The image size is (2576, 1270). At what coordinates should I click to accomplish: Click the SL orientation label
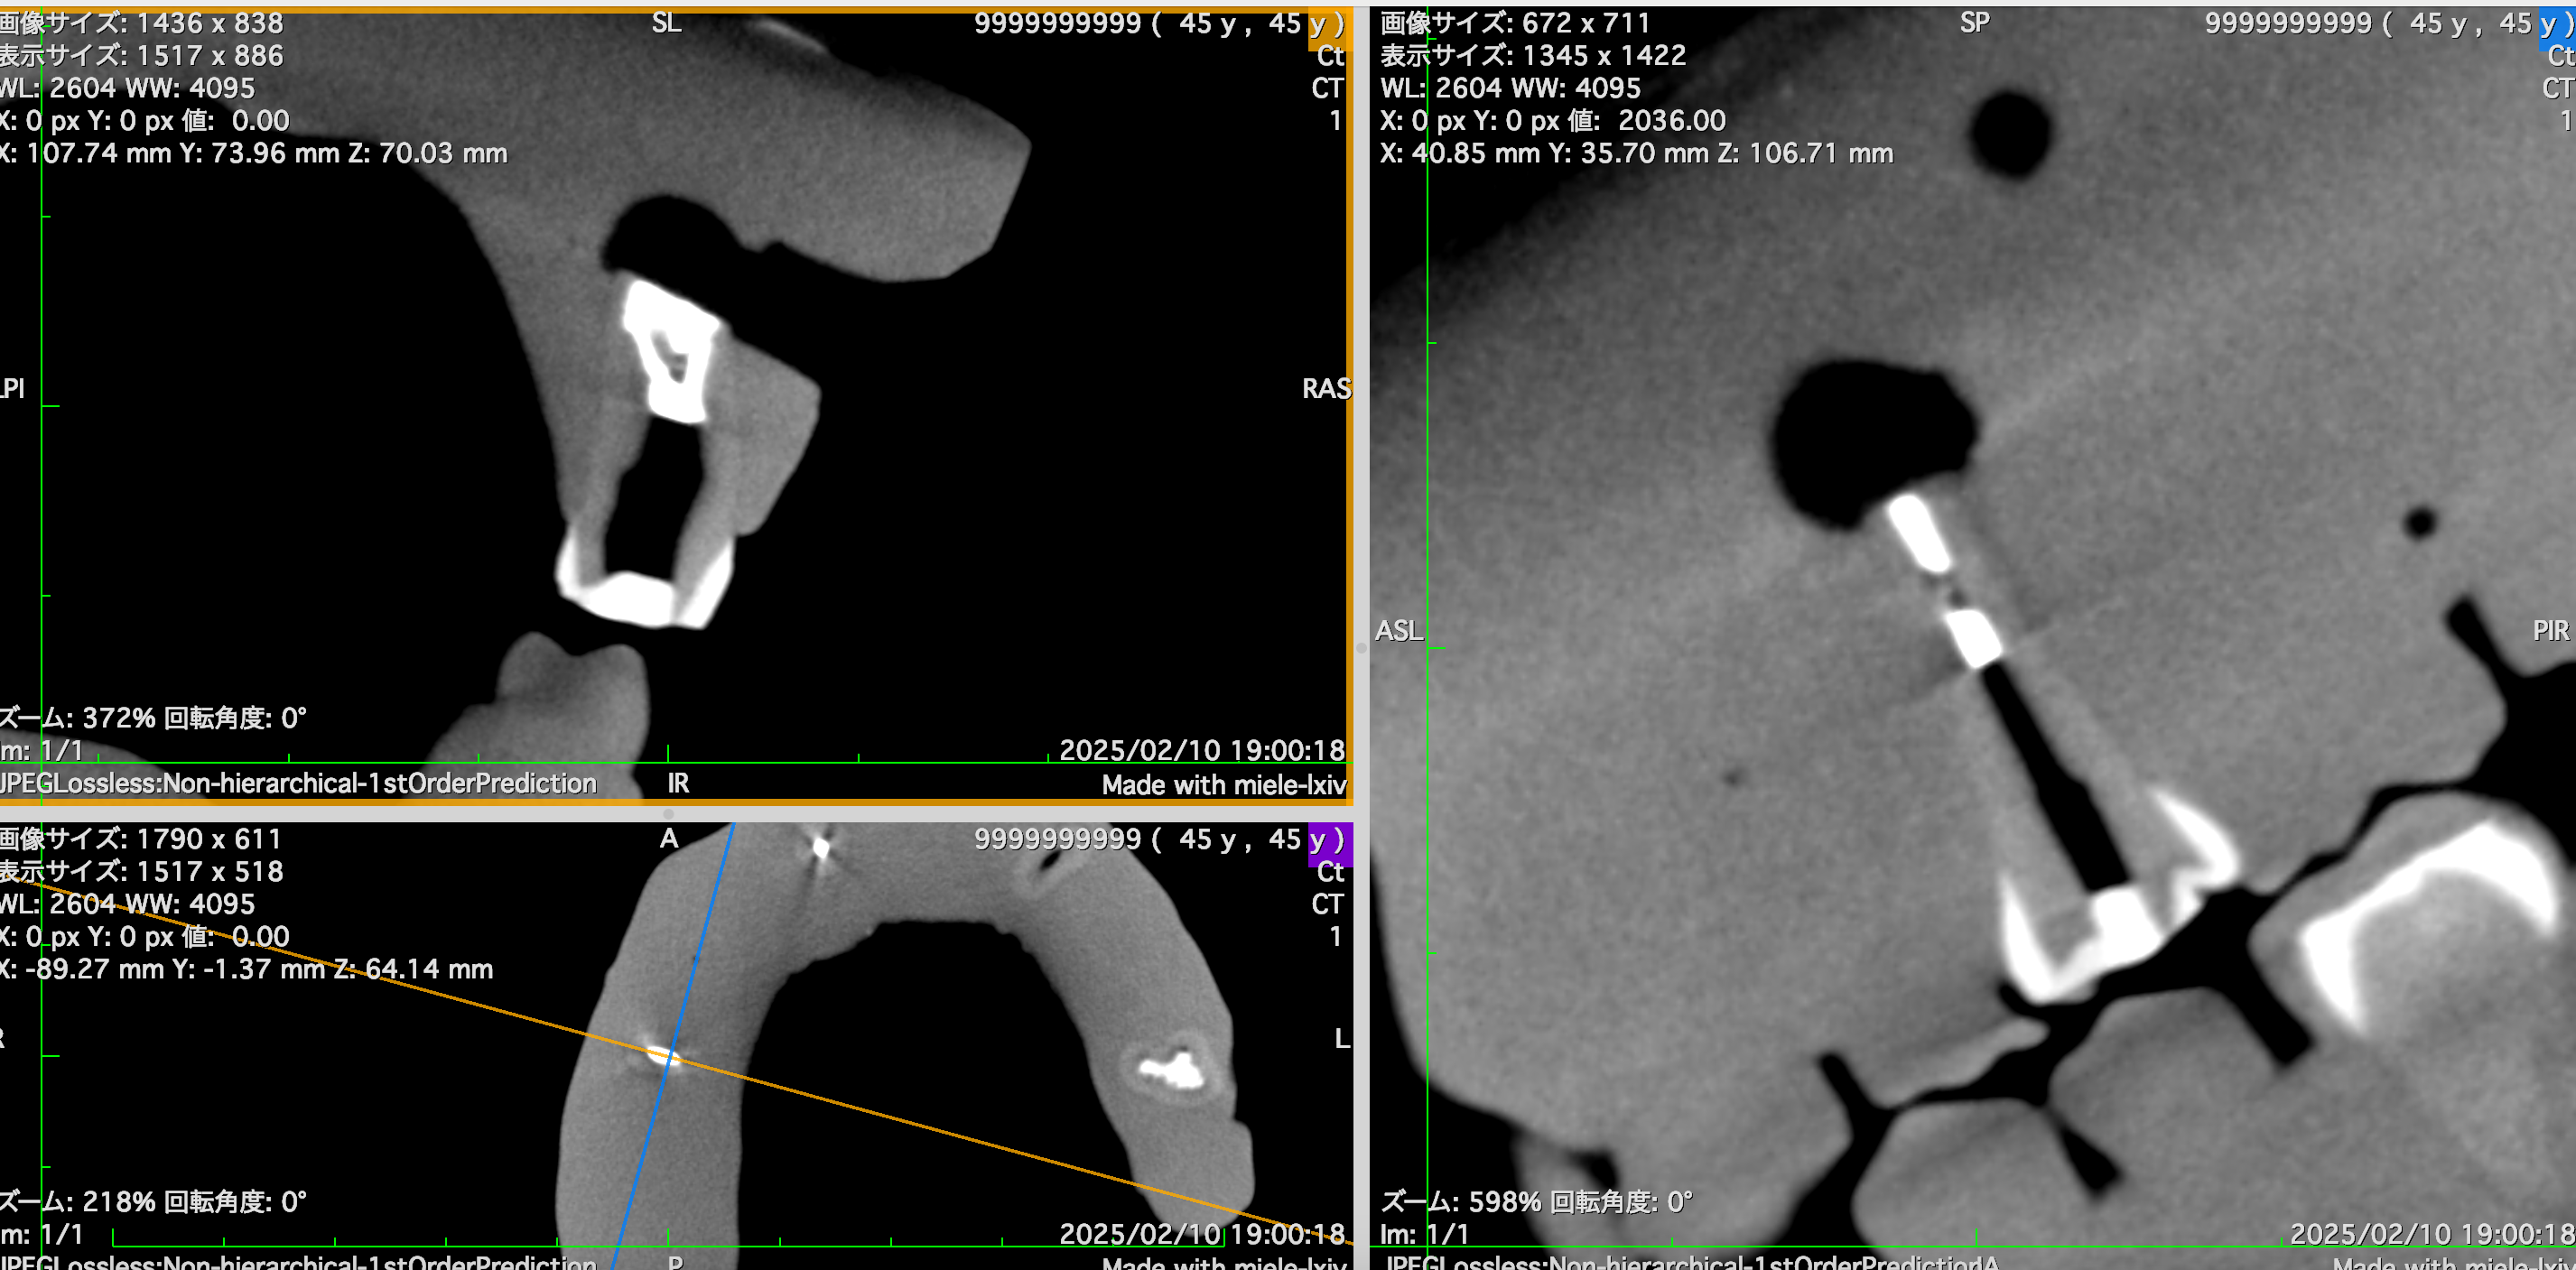pyautogui.click(x=666, y=22)
